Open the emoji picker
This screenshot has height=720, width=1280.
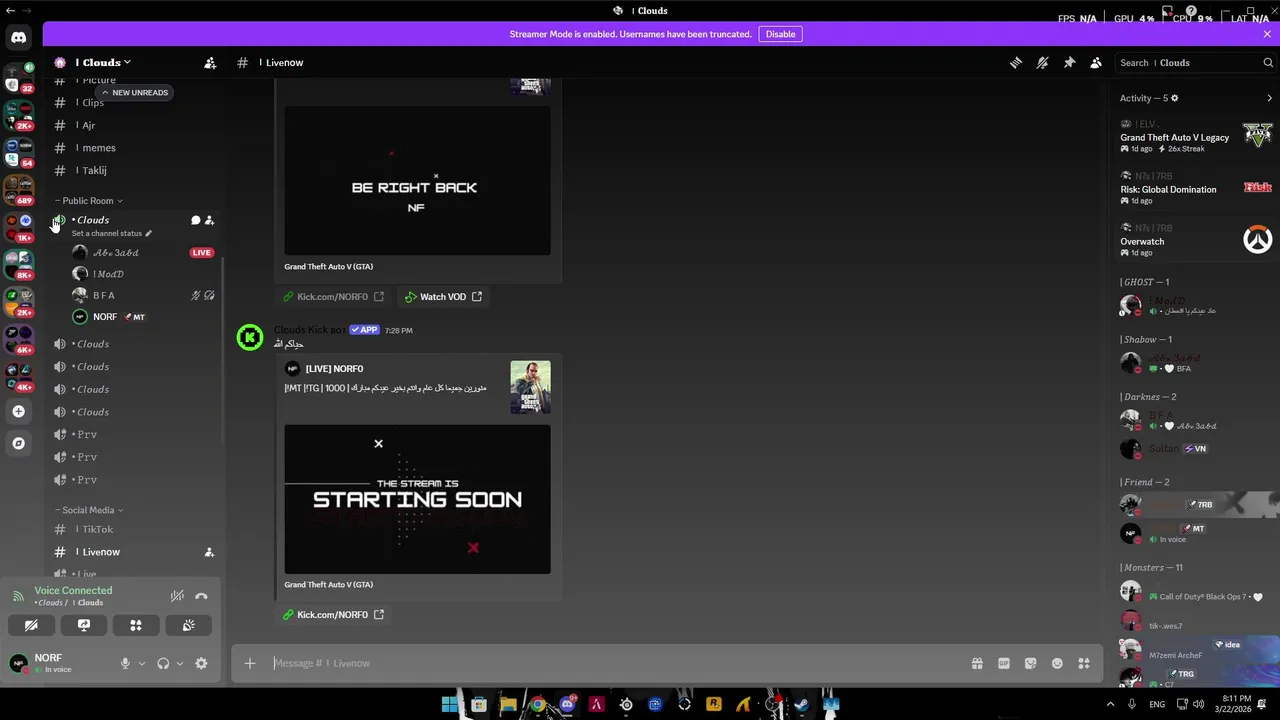1057,663
